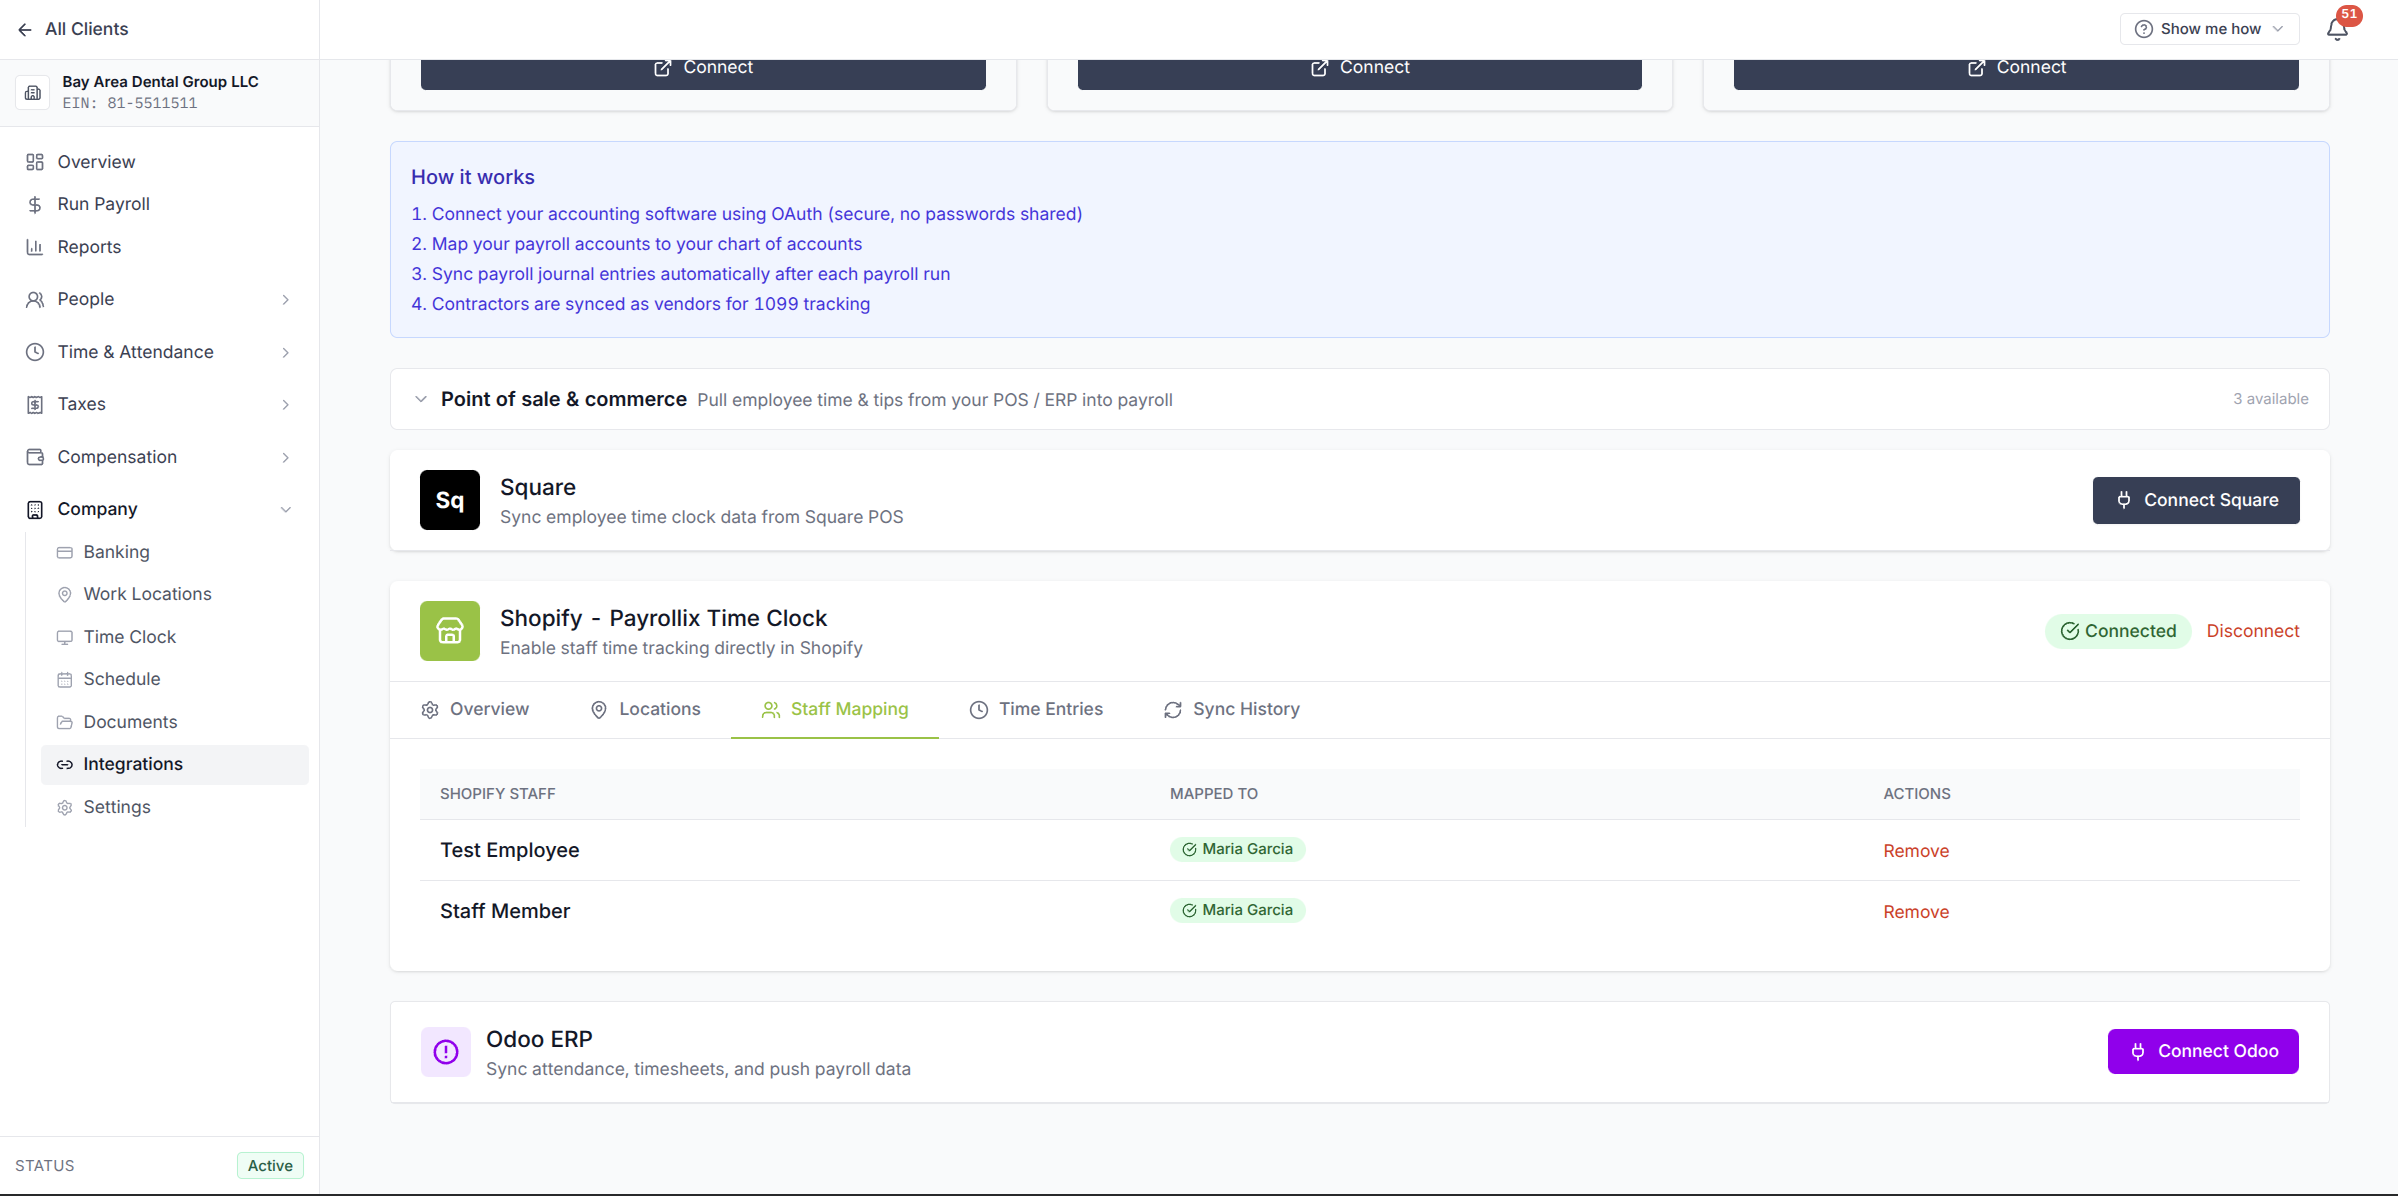The image size is (2398, 1196).
Task: Click Maria Garcia badge in Test Employee row
Action: (1237, 849)
